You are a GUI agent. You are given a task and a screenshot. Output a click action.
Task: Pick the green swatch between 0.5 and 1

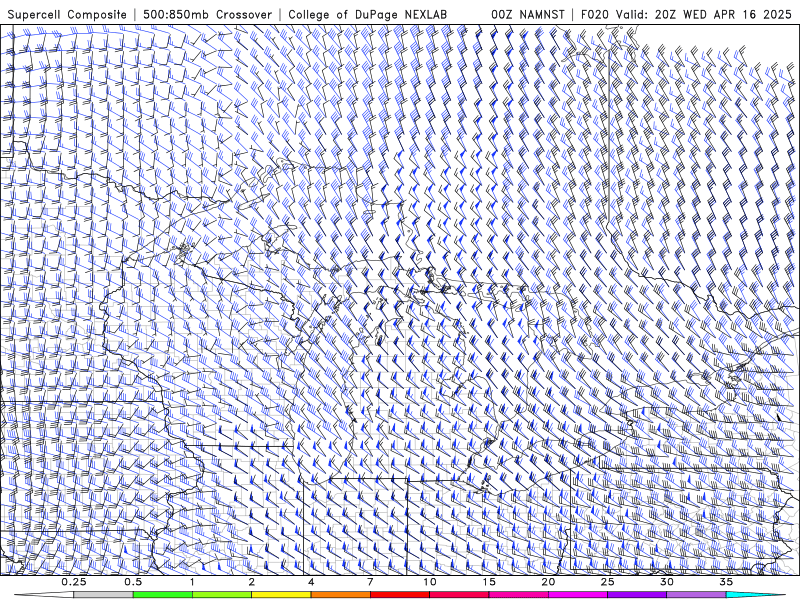coord(163,595)
